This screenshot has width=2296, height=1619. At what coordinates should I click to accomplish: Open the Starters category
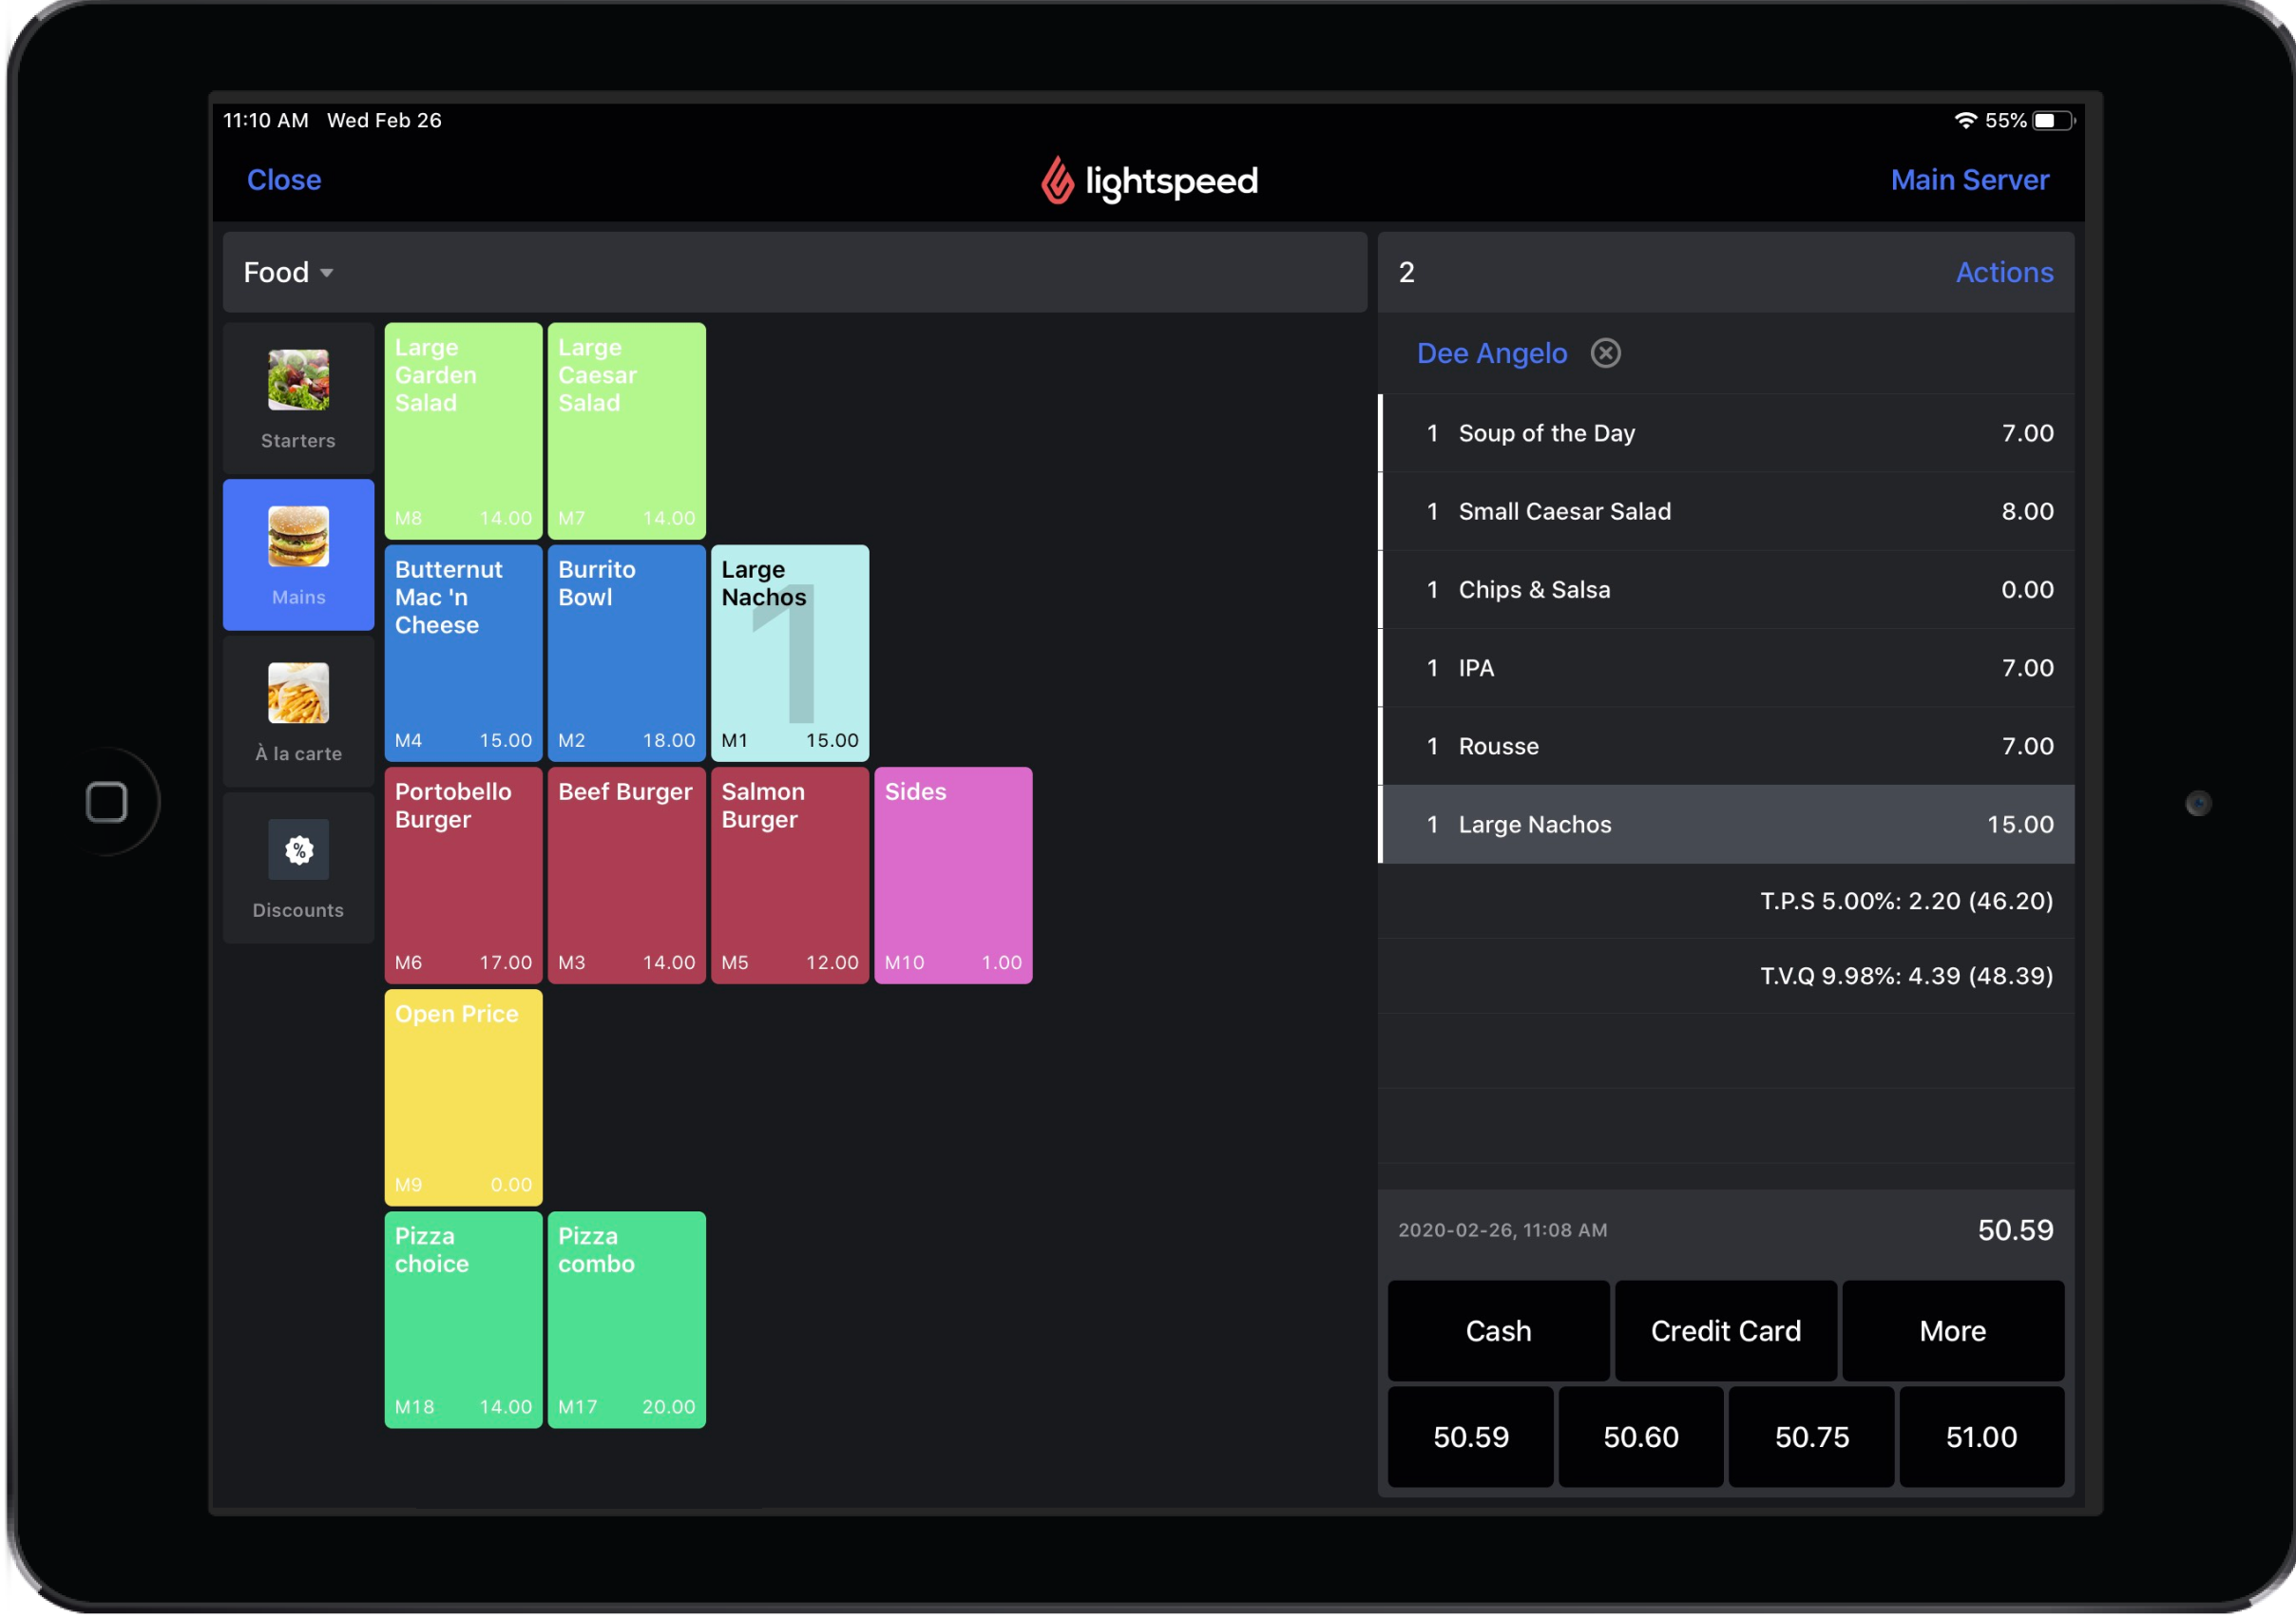coord(298,398)
